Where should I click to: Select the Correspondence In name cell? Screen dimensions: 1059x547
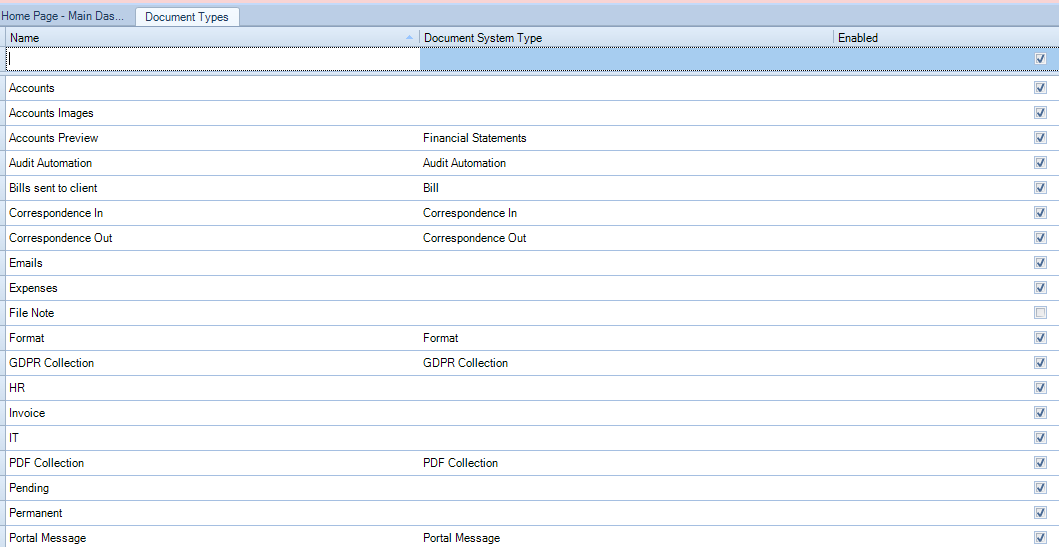[x=213, y=213]
